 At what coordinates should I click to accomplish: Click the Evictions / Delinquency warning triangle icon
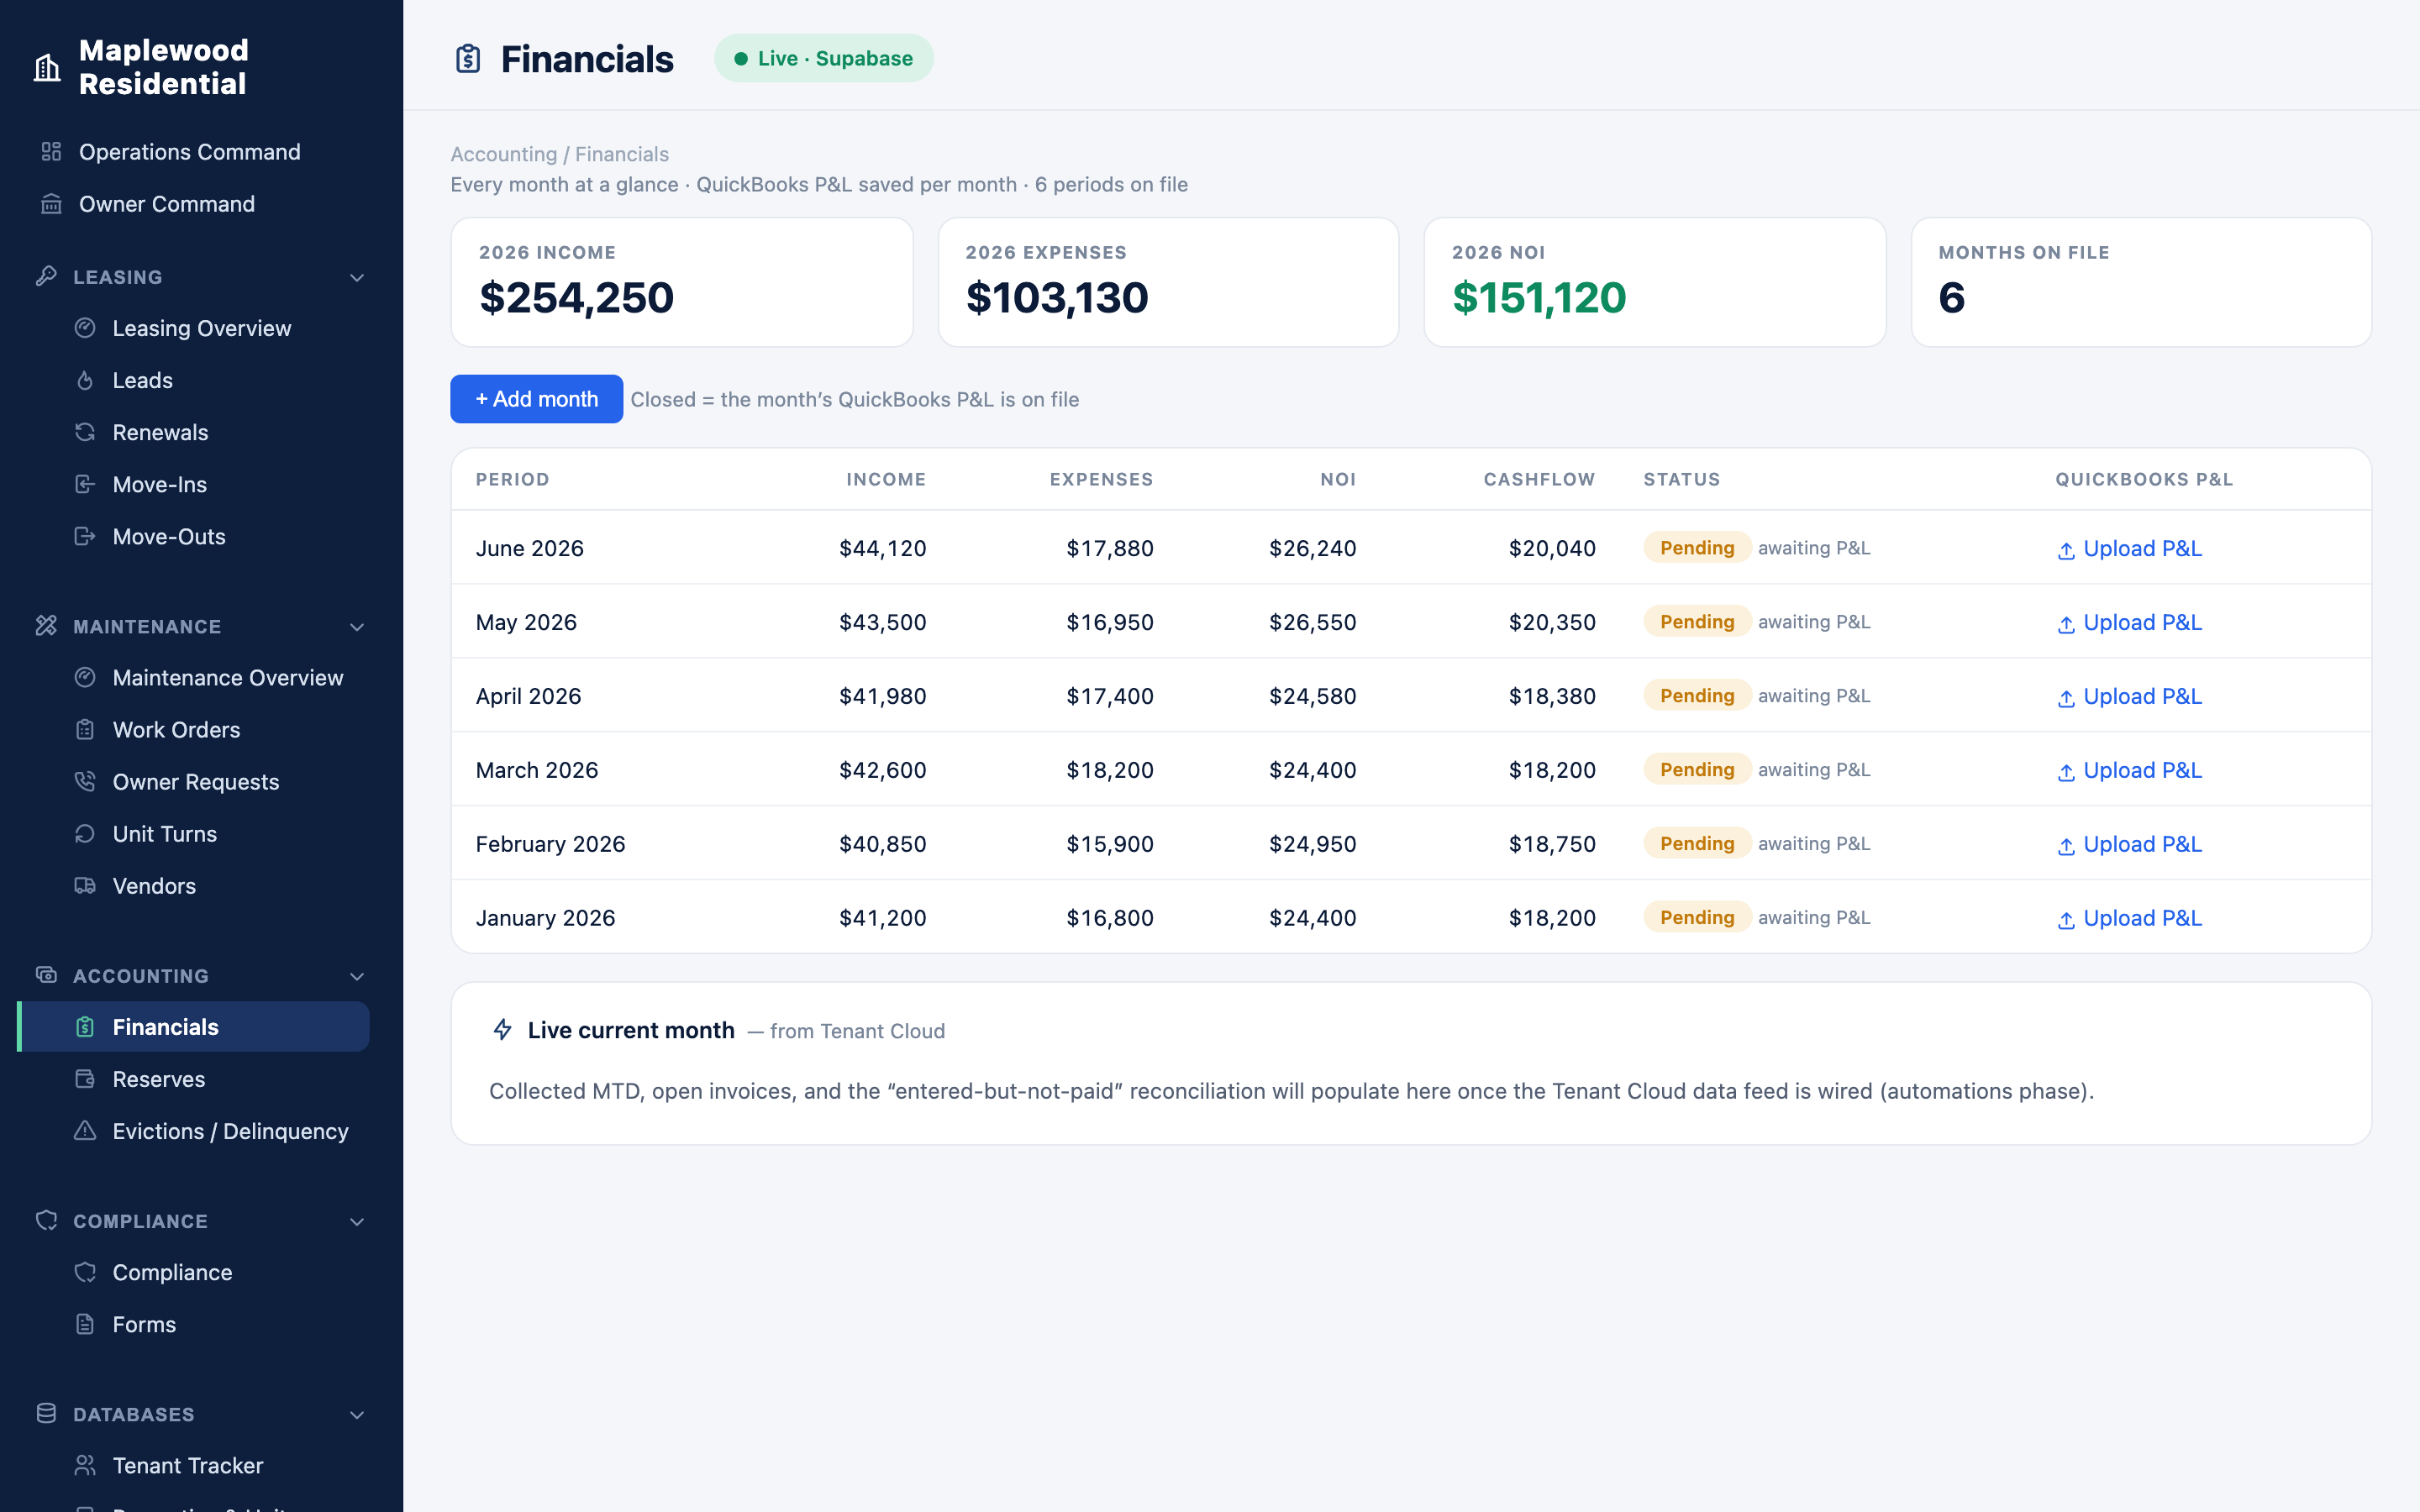click(x=85, y=1131)
